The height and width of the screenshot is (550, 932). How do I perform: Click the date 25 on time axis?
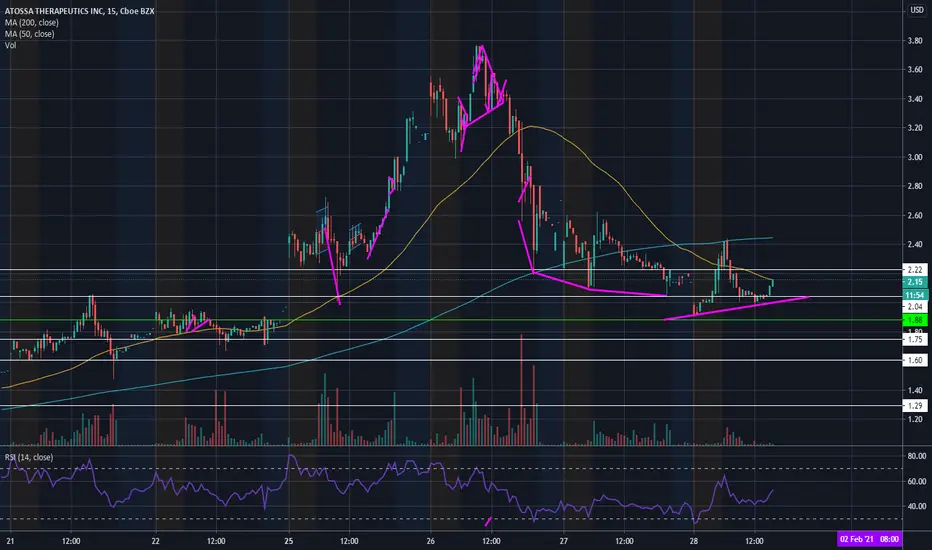pos(289,541)
